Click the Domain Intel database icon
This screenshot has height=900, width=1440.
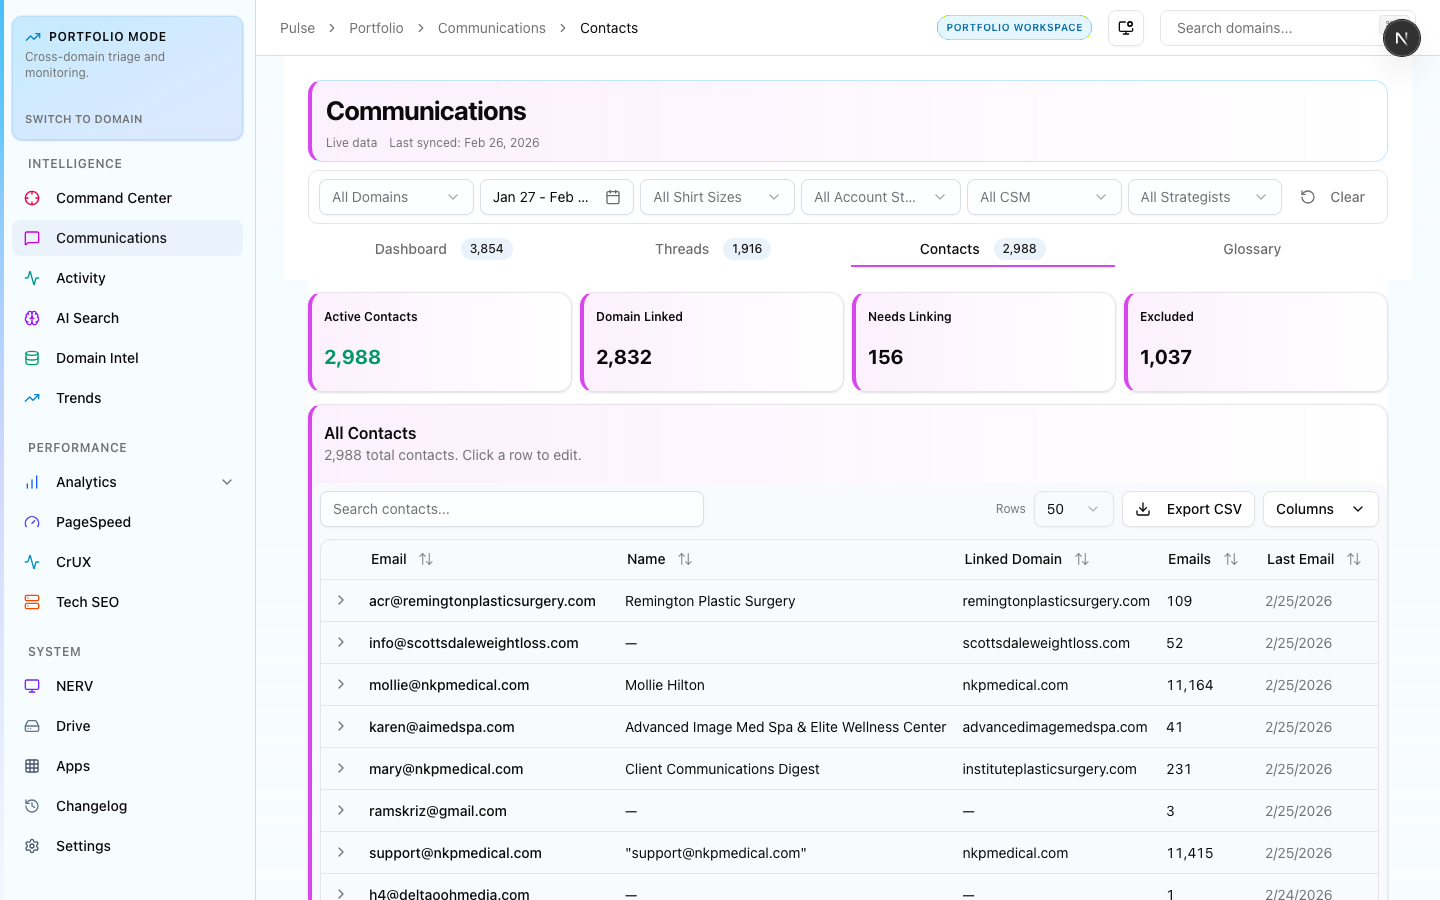(32, 358)
